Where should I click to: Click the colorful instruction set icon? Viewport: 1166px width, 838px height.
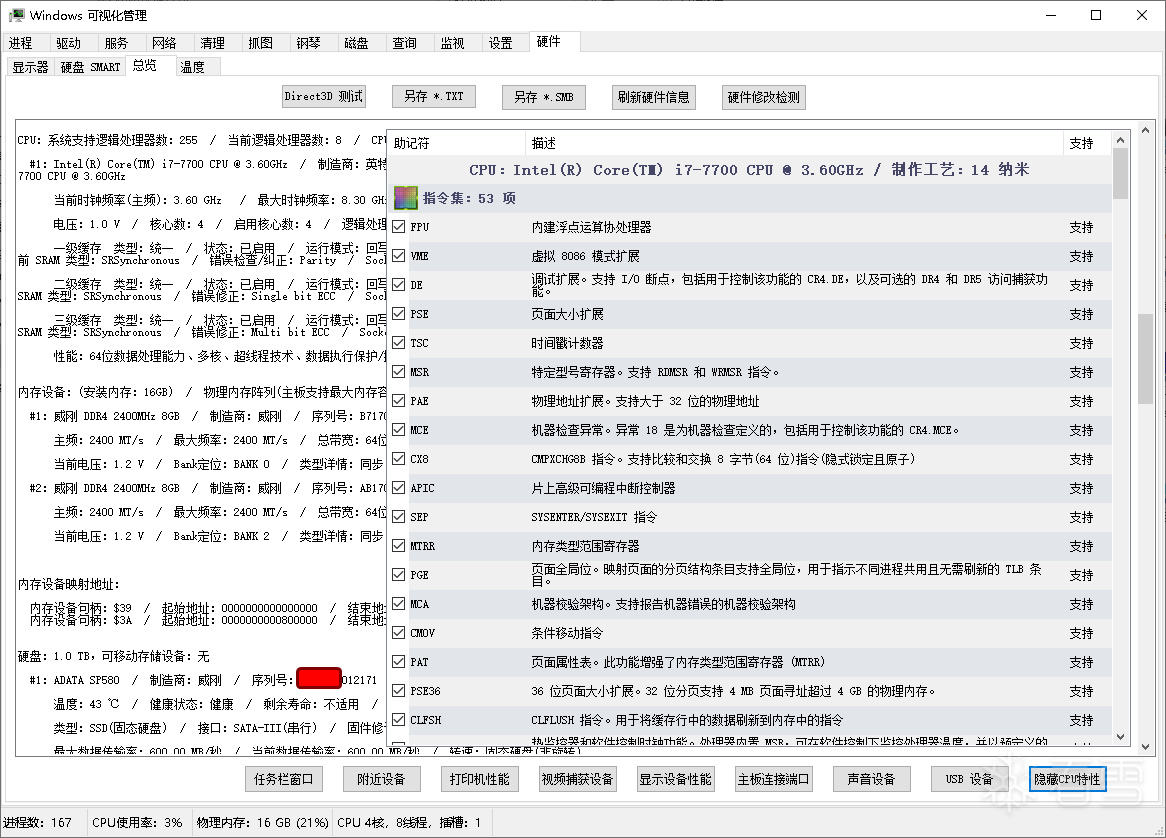click(x=405, y=198)
